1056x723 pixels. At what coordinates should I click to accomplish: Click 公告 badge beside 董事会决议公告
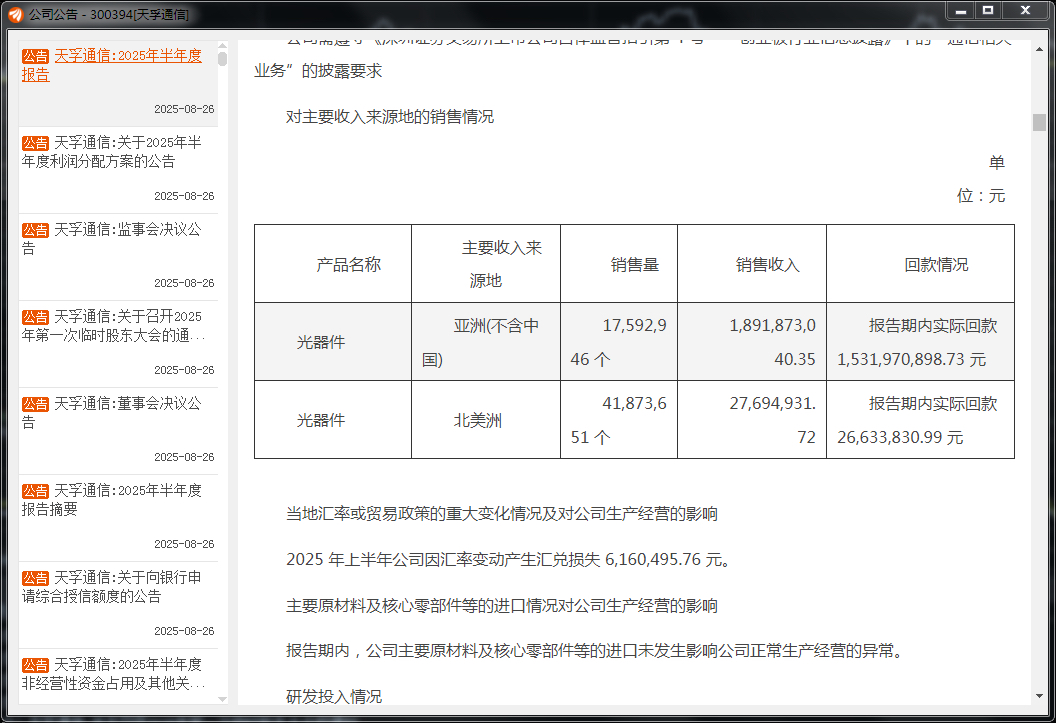35,404
